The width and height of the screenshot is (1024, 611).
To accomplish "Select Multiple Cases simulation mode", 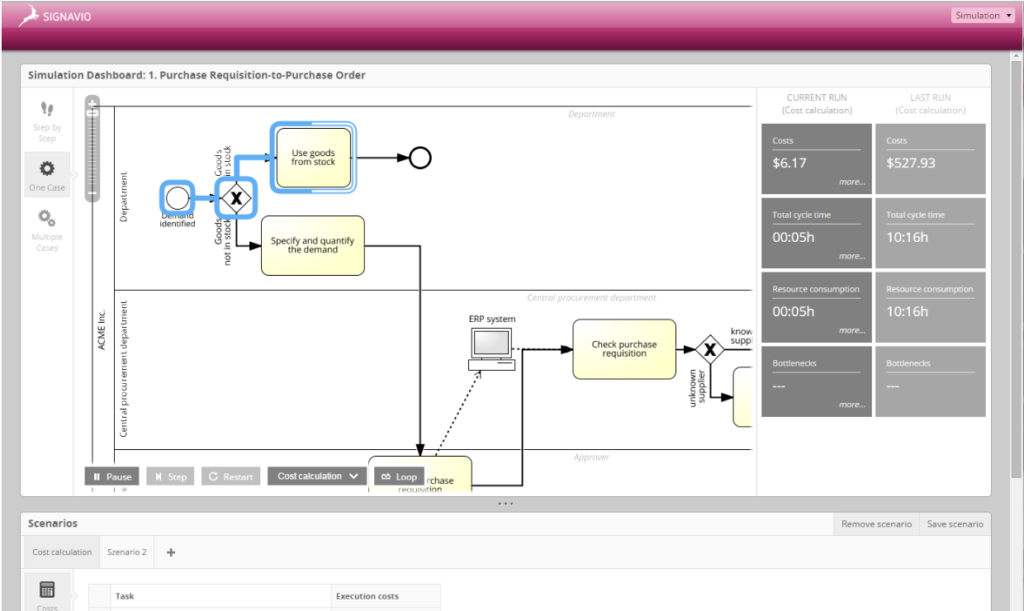I will point(47,230).
